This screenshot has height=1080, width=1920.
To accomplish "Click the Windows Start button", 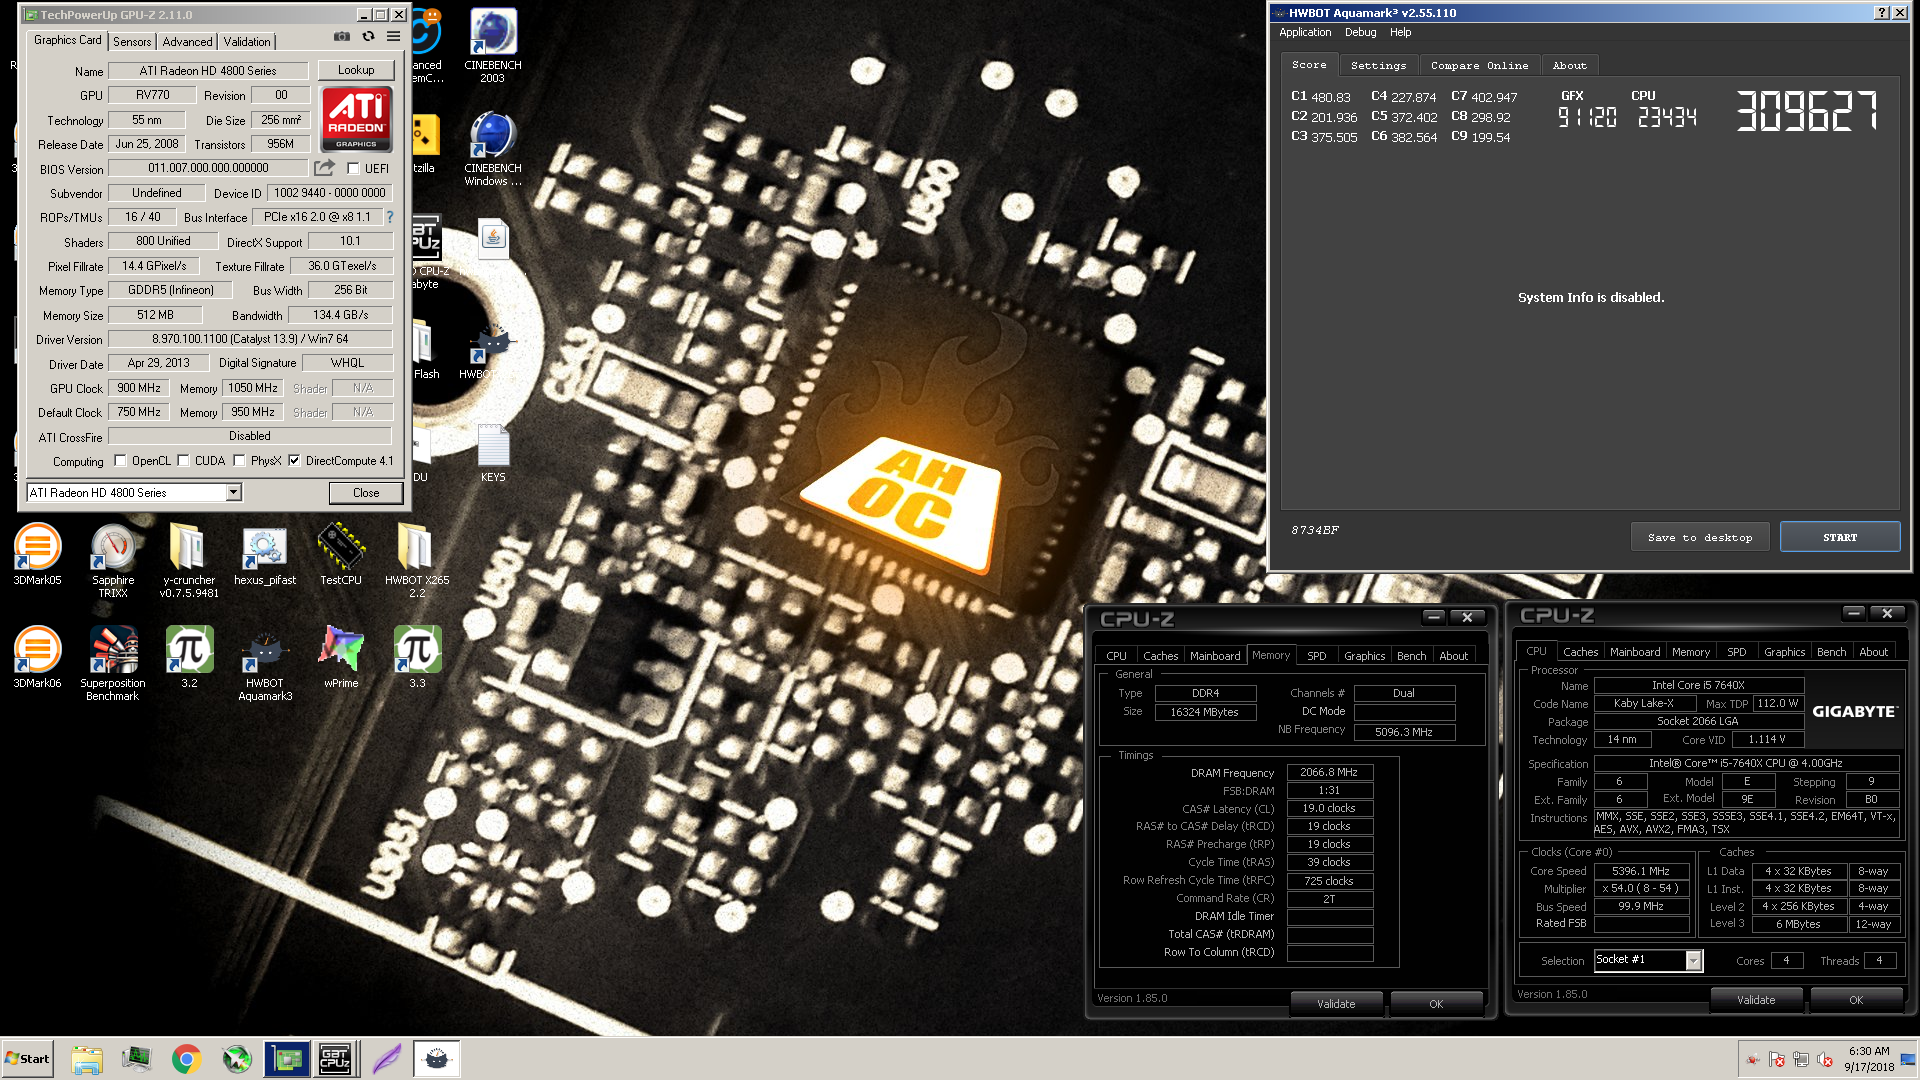I will [27, 1059].
